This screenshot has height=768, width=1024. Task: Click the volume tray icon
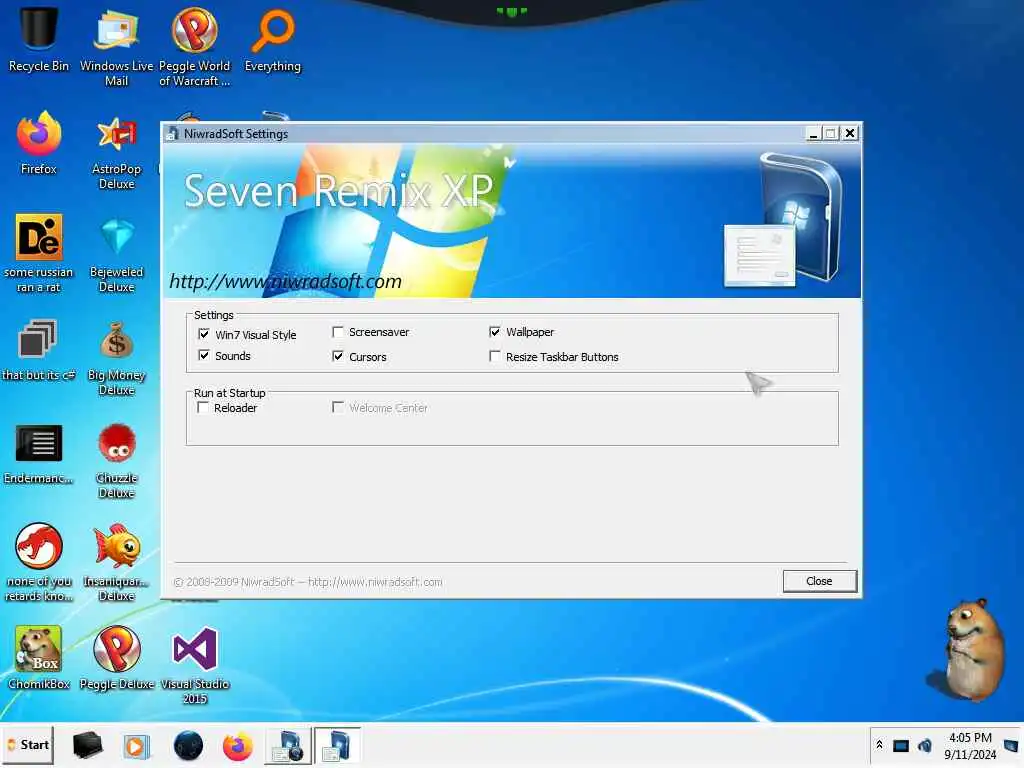(x=925, y=746)
